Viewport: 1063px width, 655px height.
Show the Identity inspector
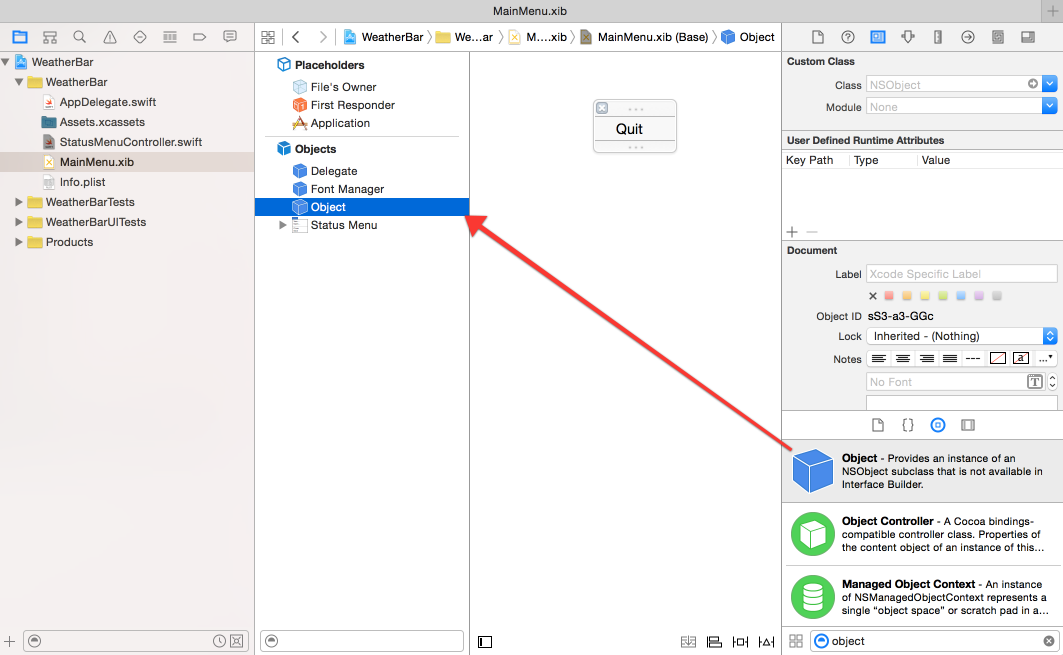(878, 37)
